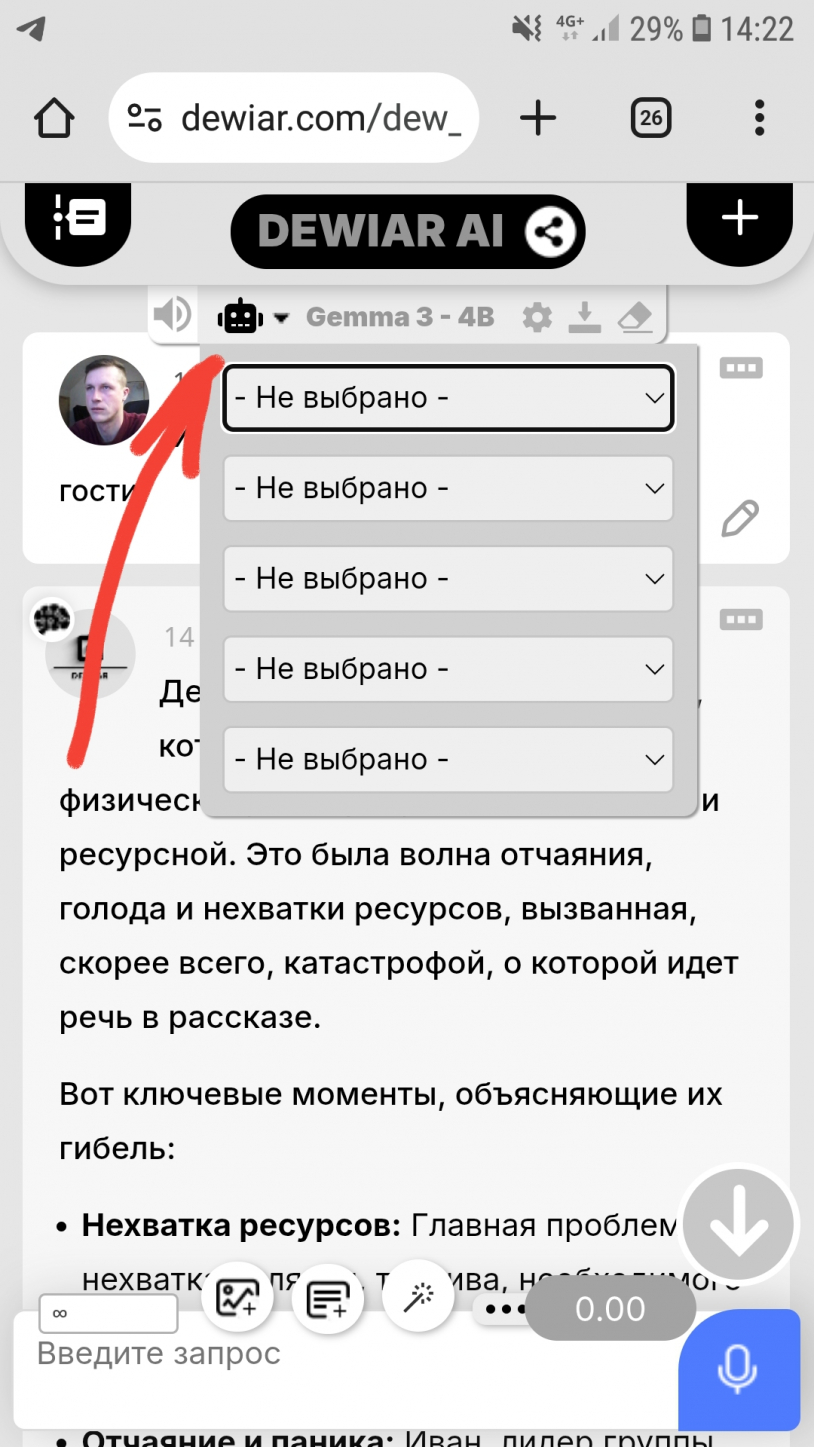814x1447 pixels.
Task: Expand the third 'Не выбрано' dropdown
Action: pyautogui.click(x=448, y=579)
